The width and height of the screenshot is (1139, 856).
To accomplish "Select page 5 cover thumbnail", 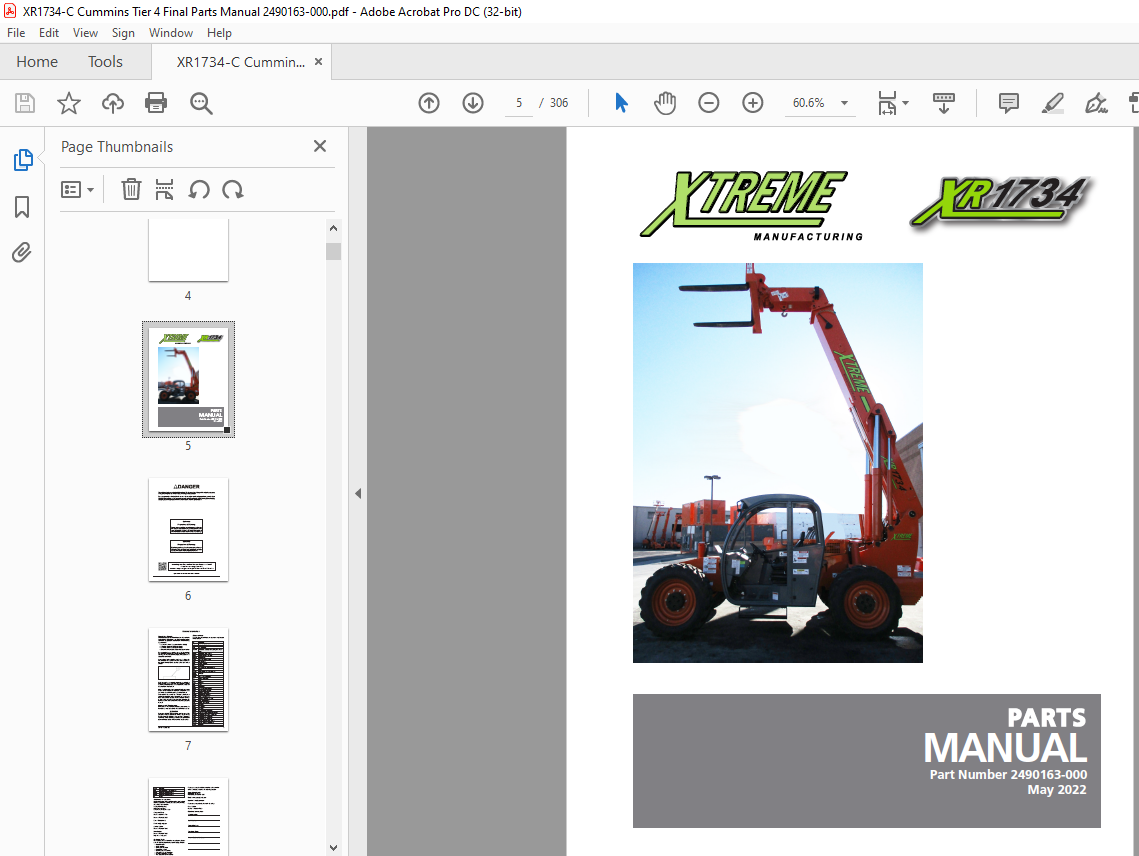I will click(x=188, y=379).
